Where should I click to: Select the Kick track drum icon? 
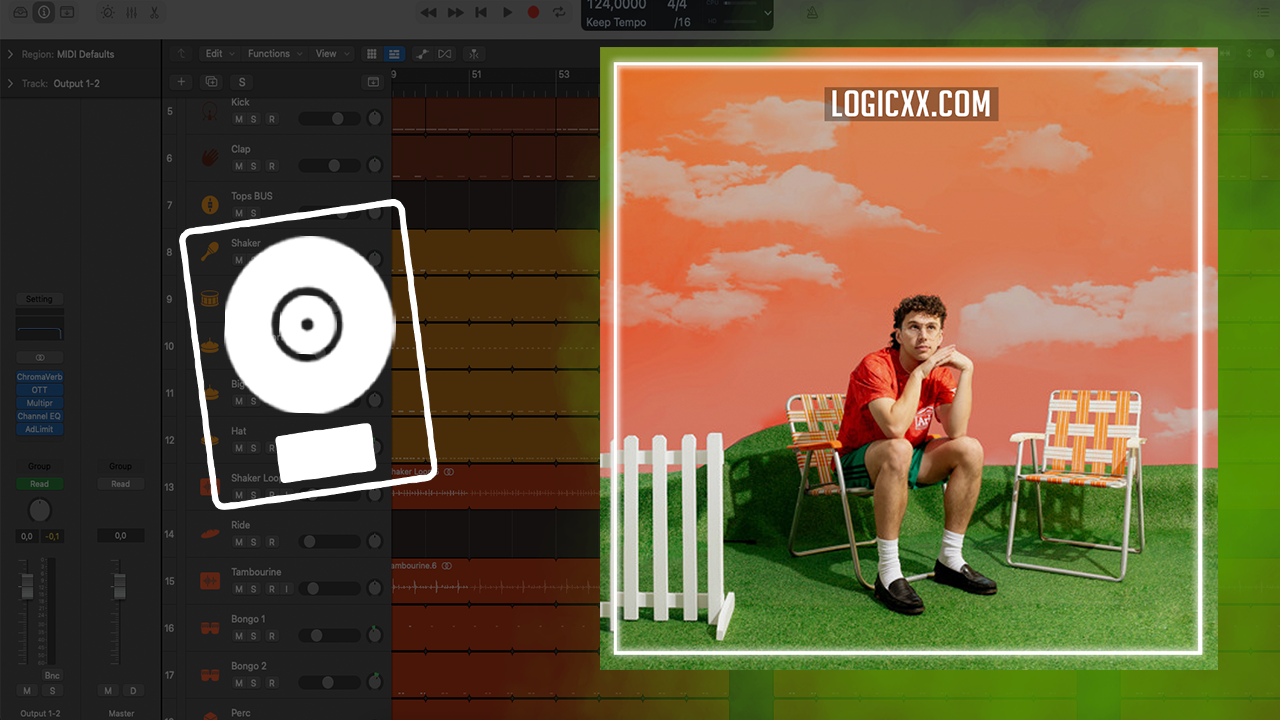click(x=210, y=110)
